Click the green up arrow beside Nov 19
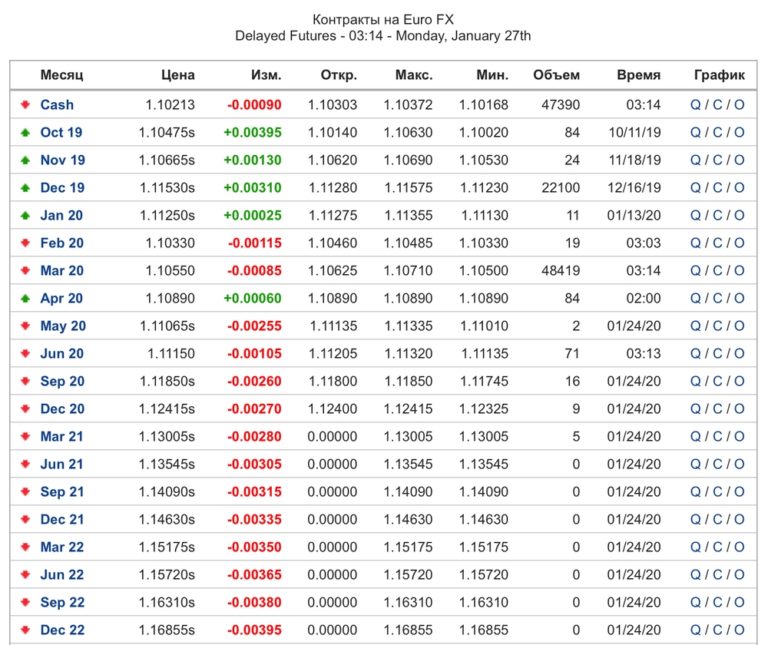The image size is (768, 645). [25, 160]
